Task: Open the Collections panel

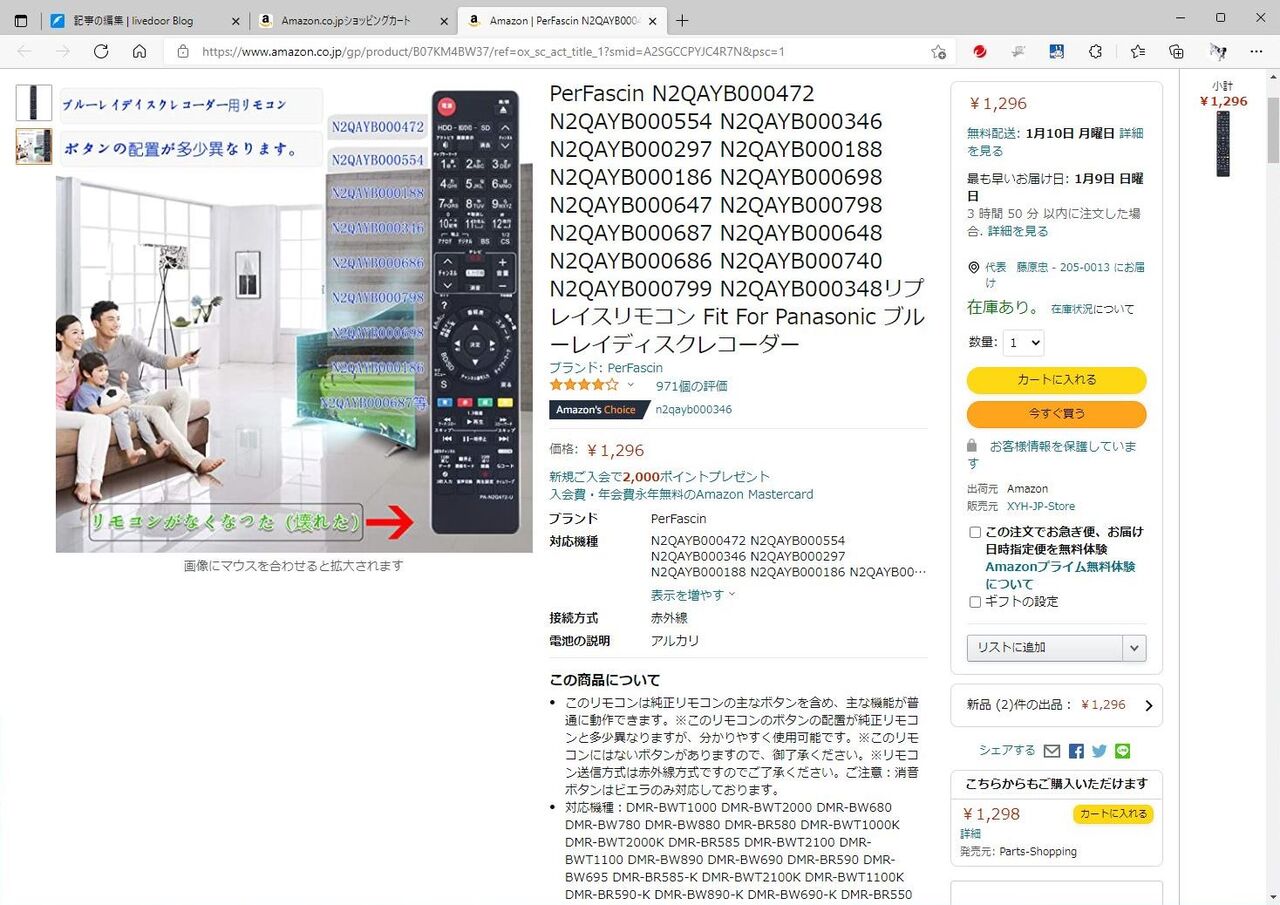Action: pos(1176,51)
